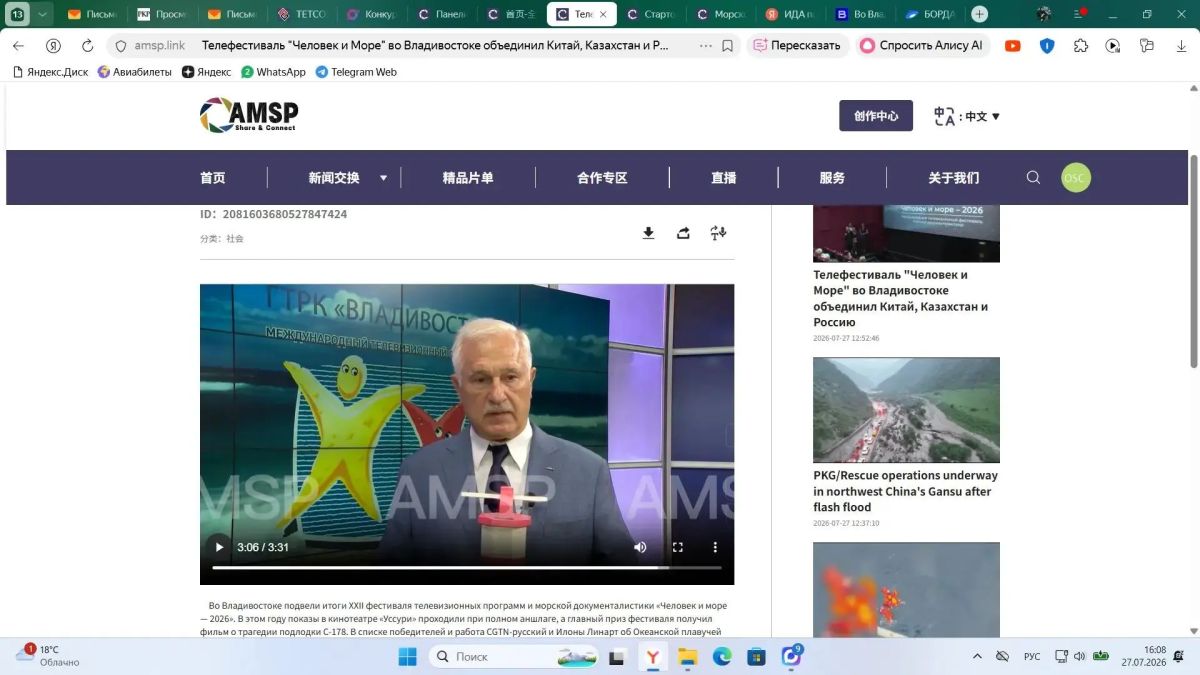Image resolution: width=1200 pixels, height=675 pixels.
Task: Download the video using download icon
Action: pos(648,233)
